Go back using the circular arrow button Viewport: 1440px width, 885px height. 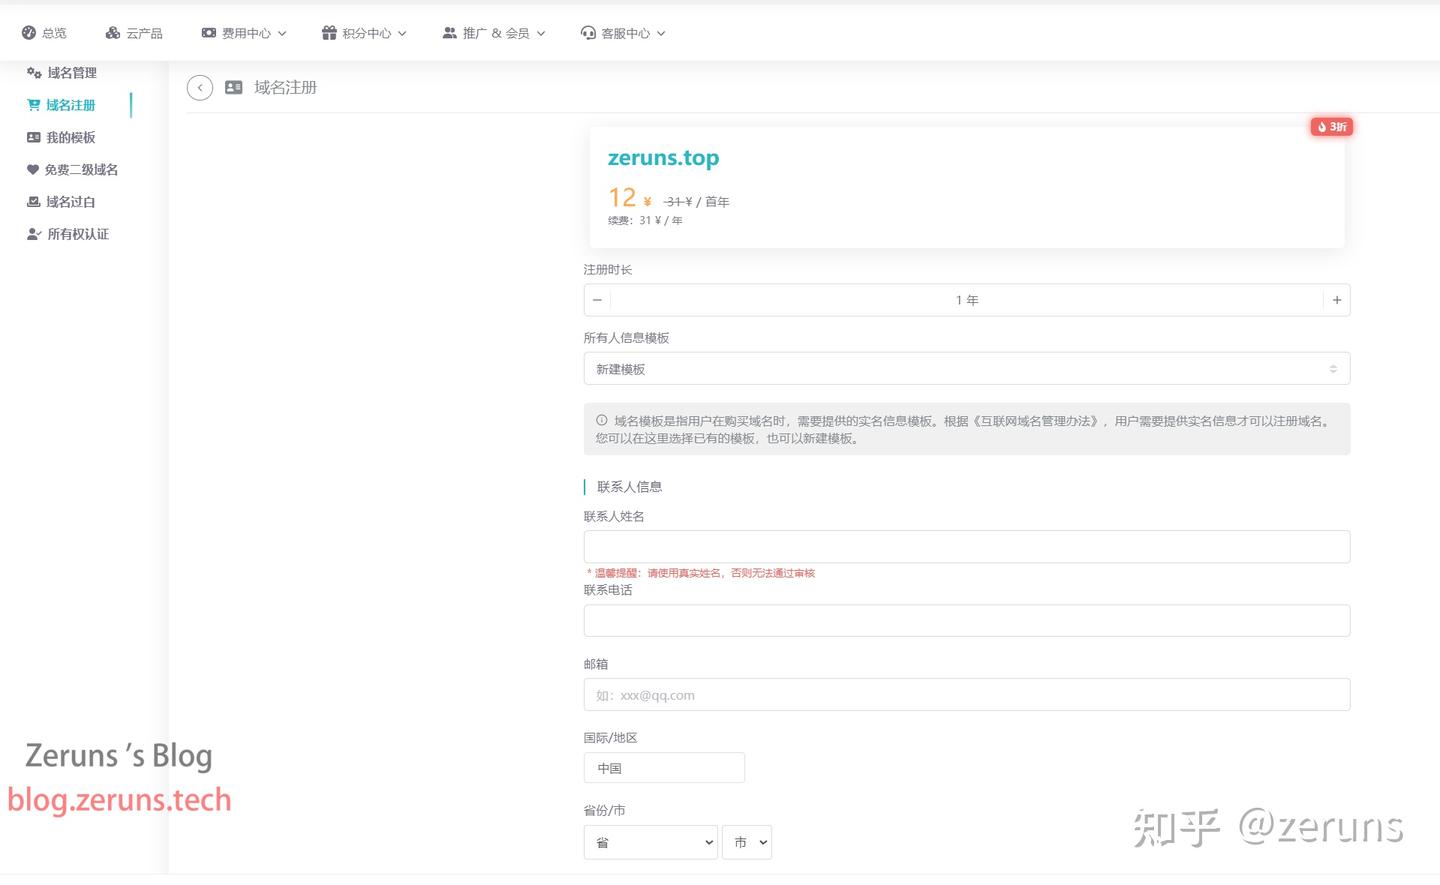point(200,88)
